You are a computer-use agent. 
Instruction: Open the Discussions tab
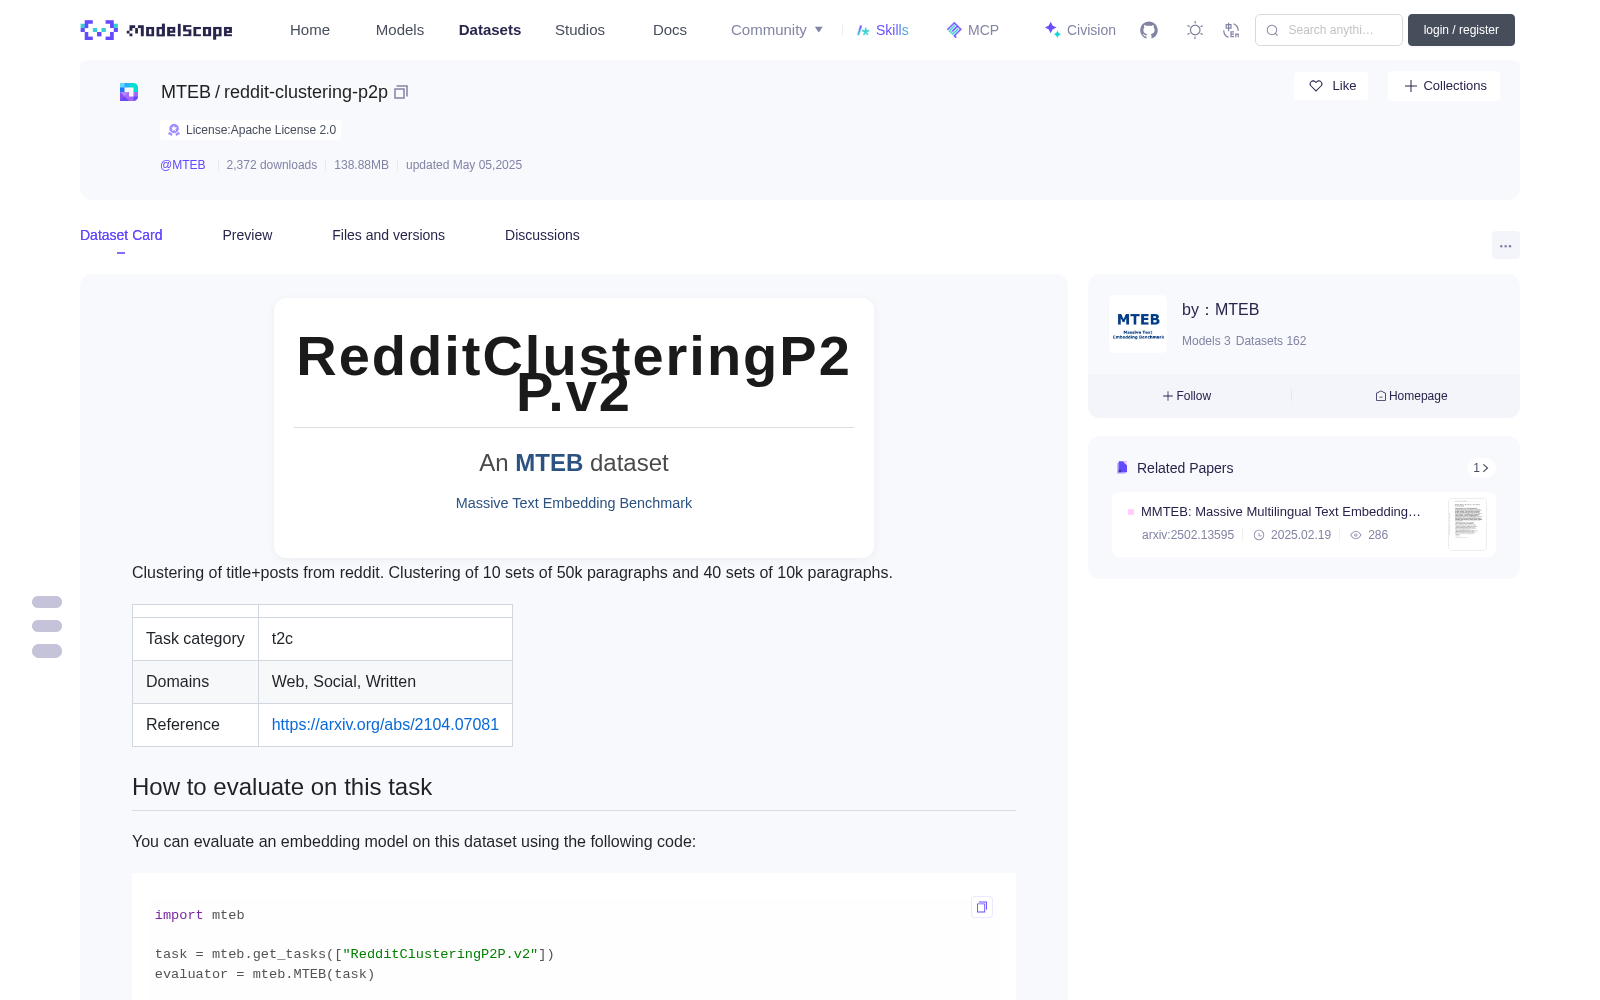point(542,235)
